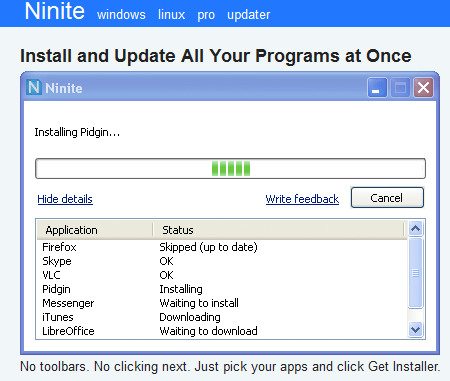The width and height of the screenshot is (450, 381).
Task: Select the iTunes row
Action: coord(222,317)
